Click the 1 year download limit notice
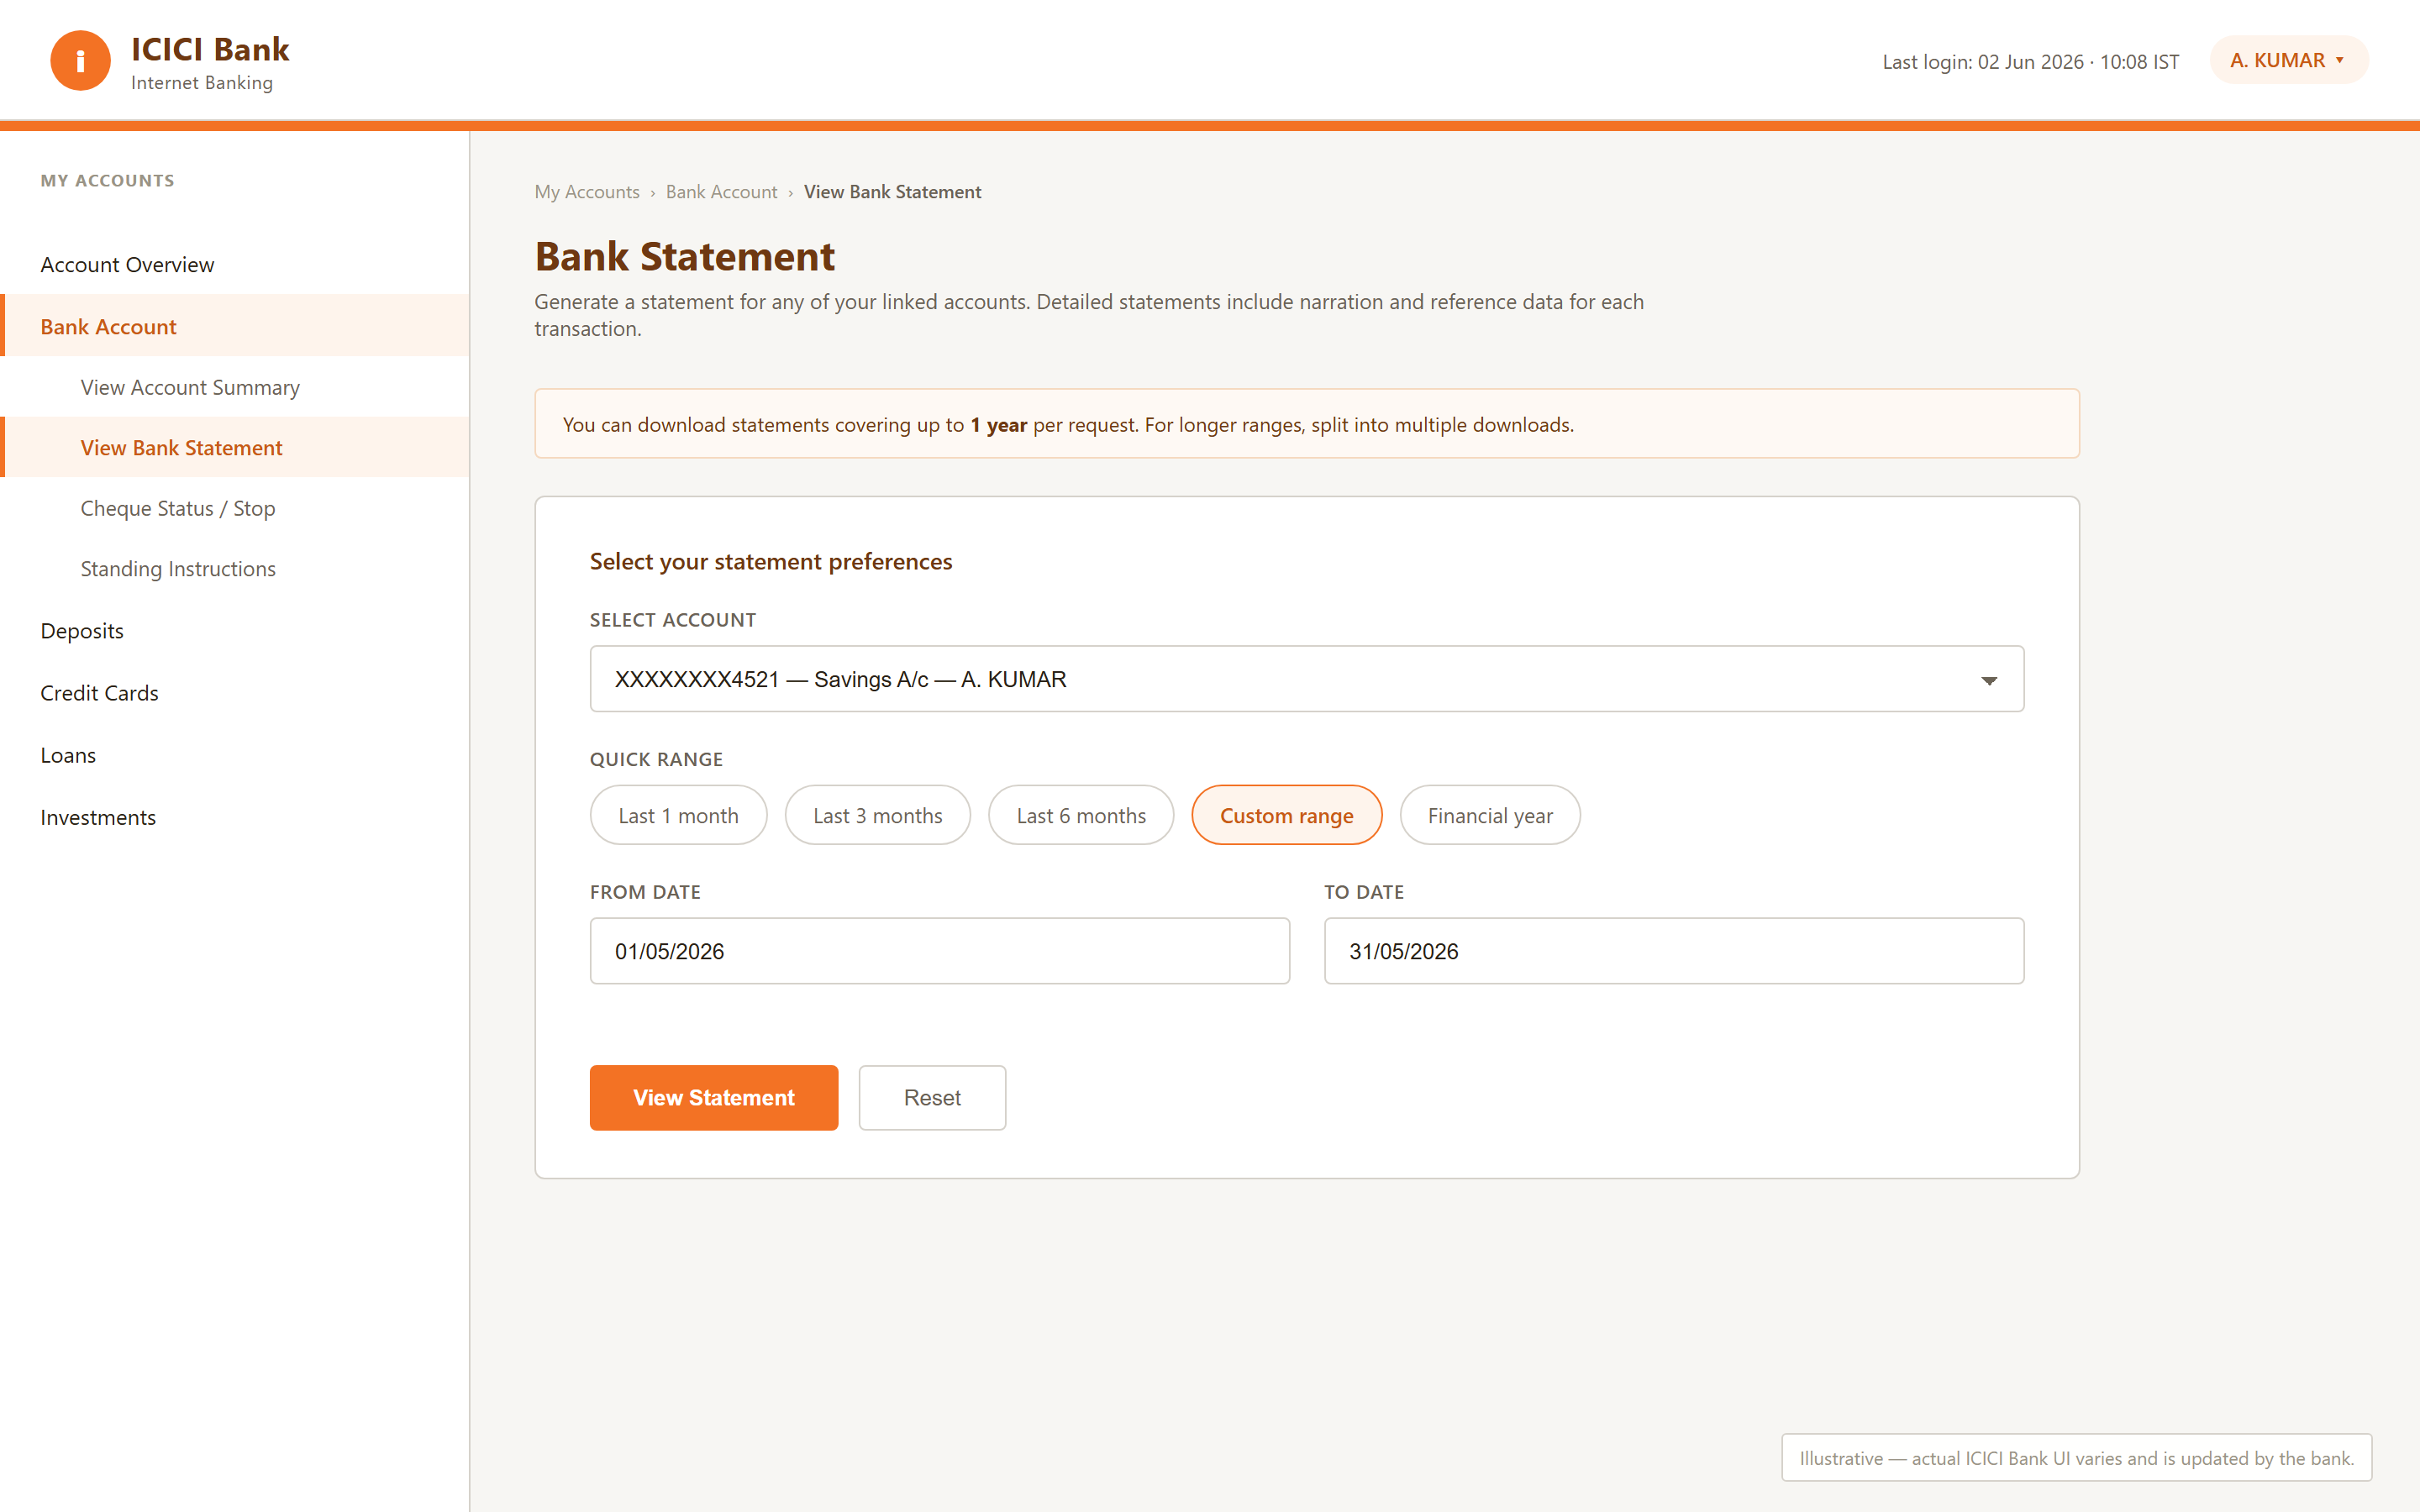Image resolution: width=2420 pixels, height=1512 pixels. tap(1306, 424)
